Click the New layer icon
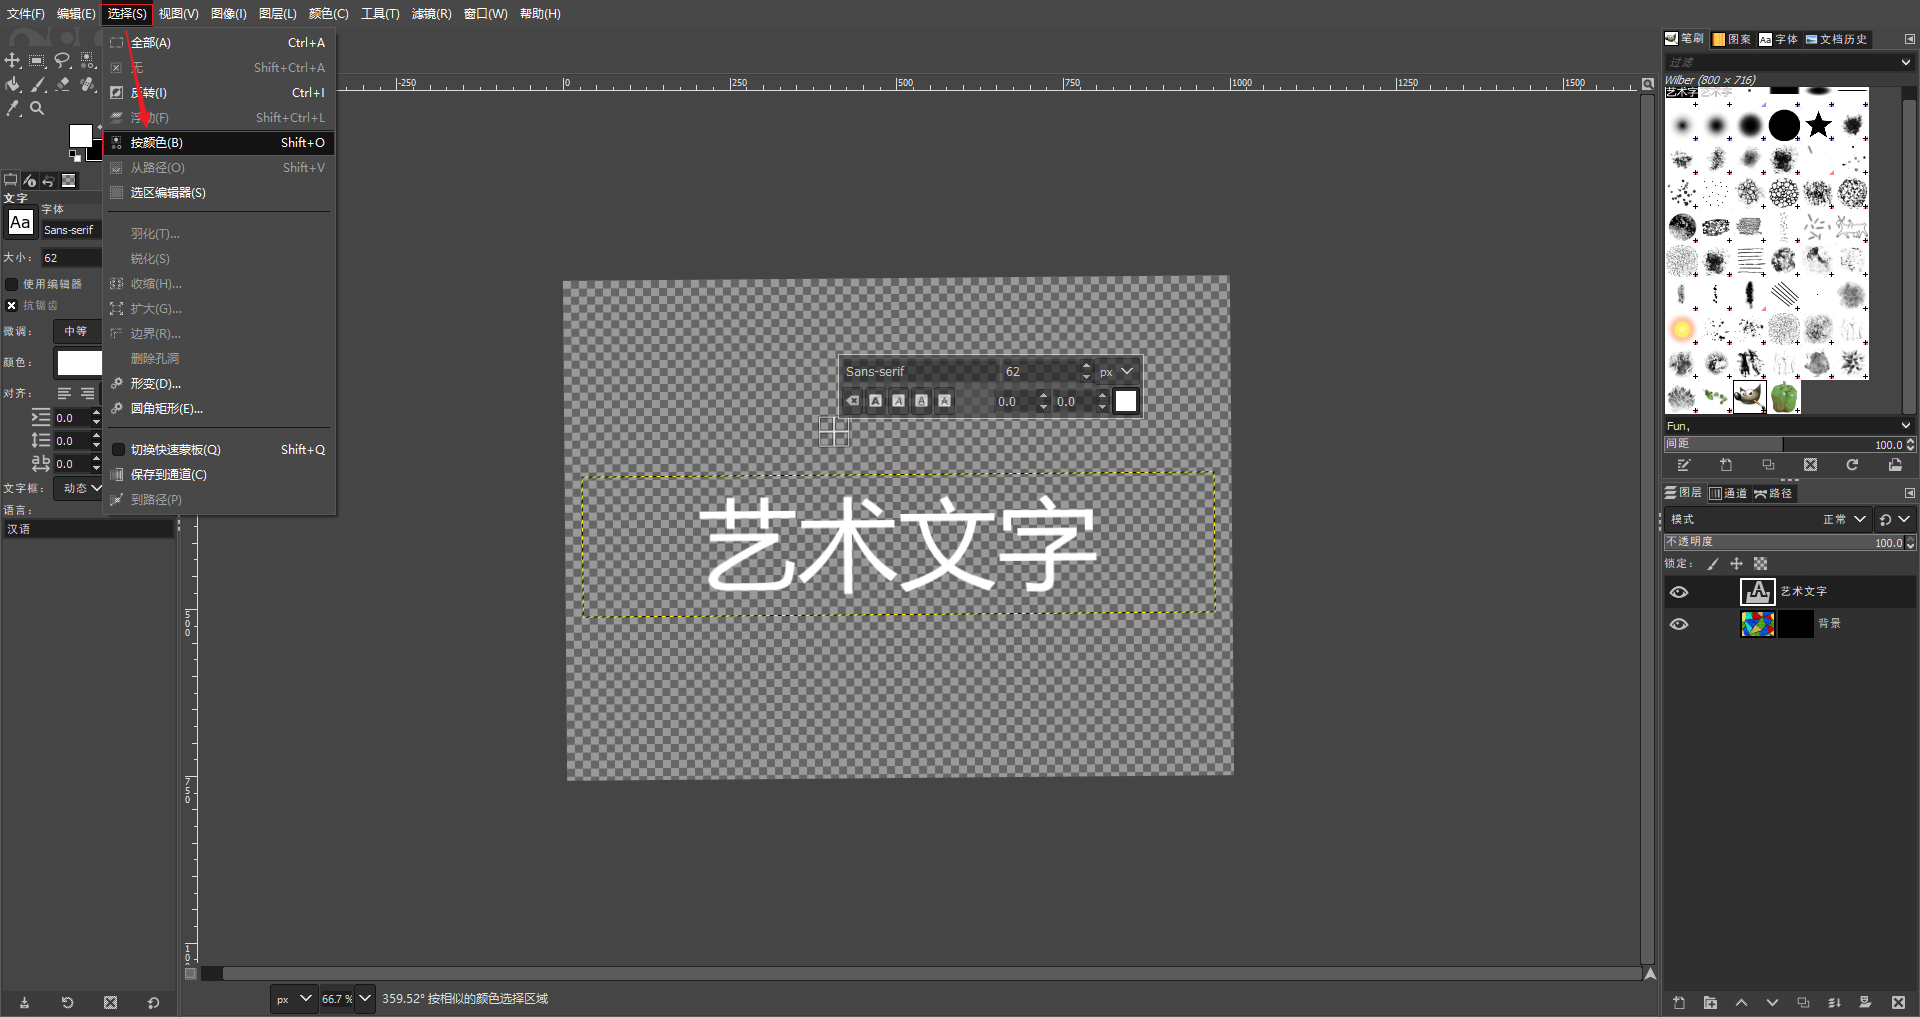The width and height of the screenshot is (1920, 1017). [x=1679, y=1002]
